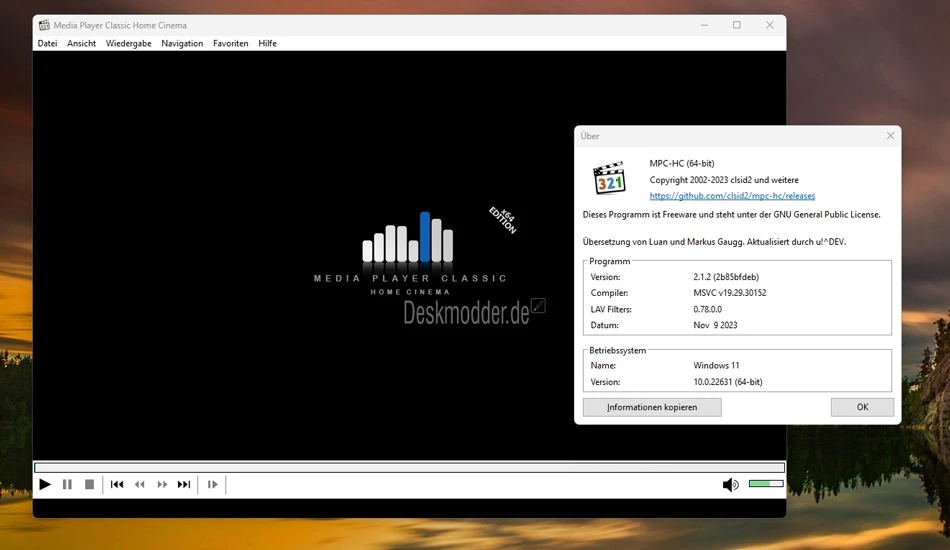
Task: Open the Hilfe menu
Action: click(267, 43)
